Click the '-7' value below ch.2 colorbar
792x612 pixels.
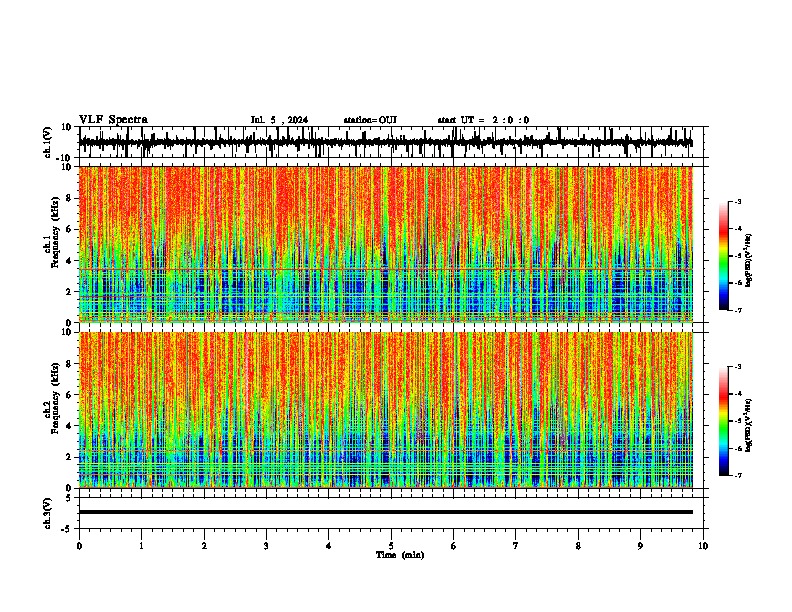click(x=738, y=476)
